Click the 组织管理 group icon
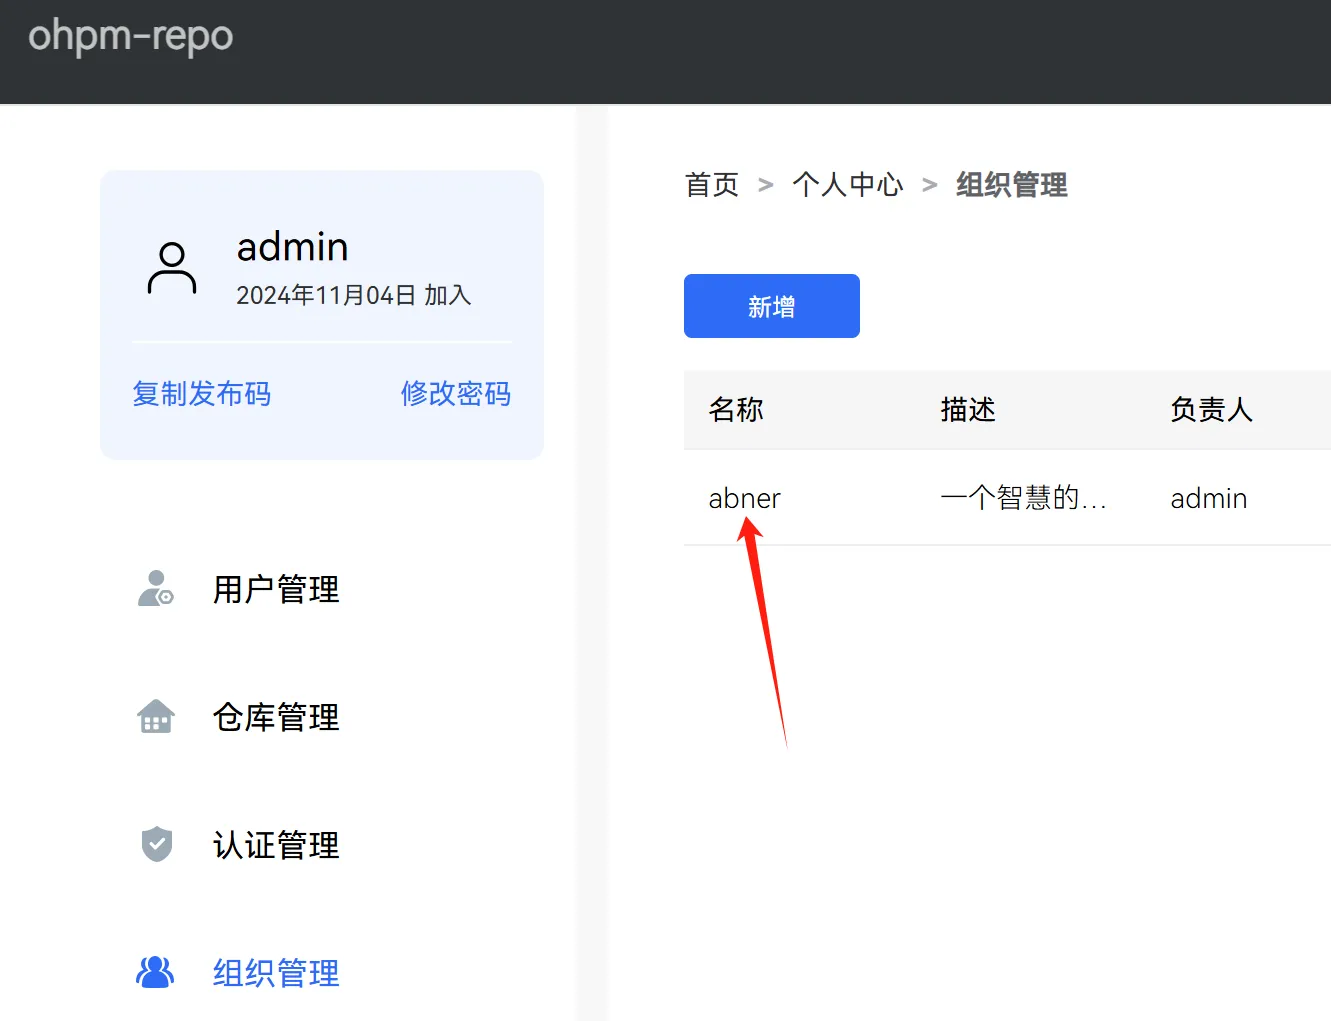Viewport: 1331px width, 1021px height. click(155, 972)
